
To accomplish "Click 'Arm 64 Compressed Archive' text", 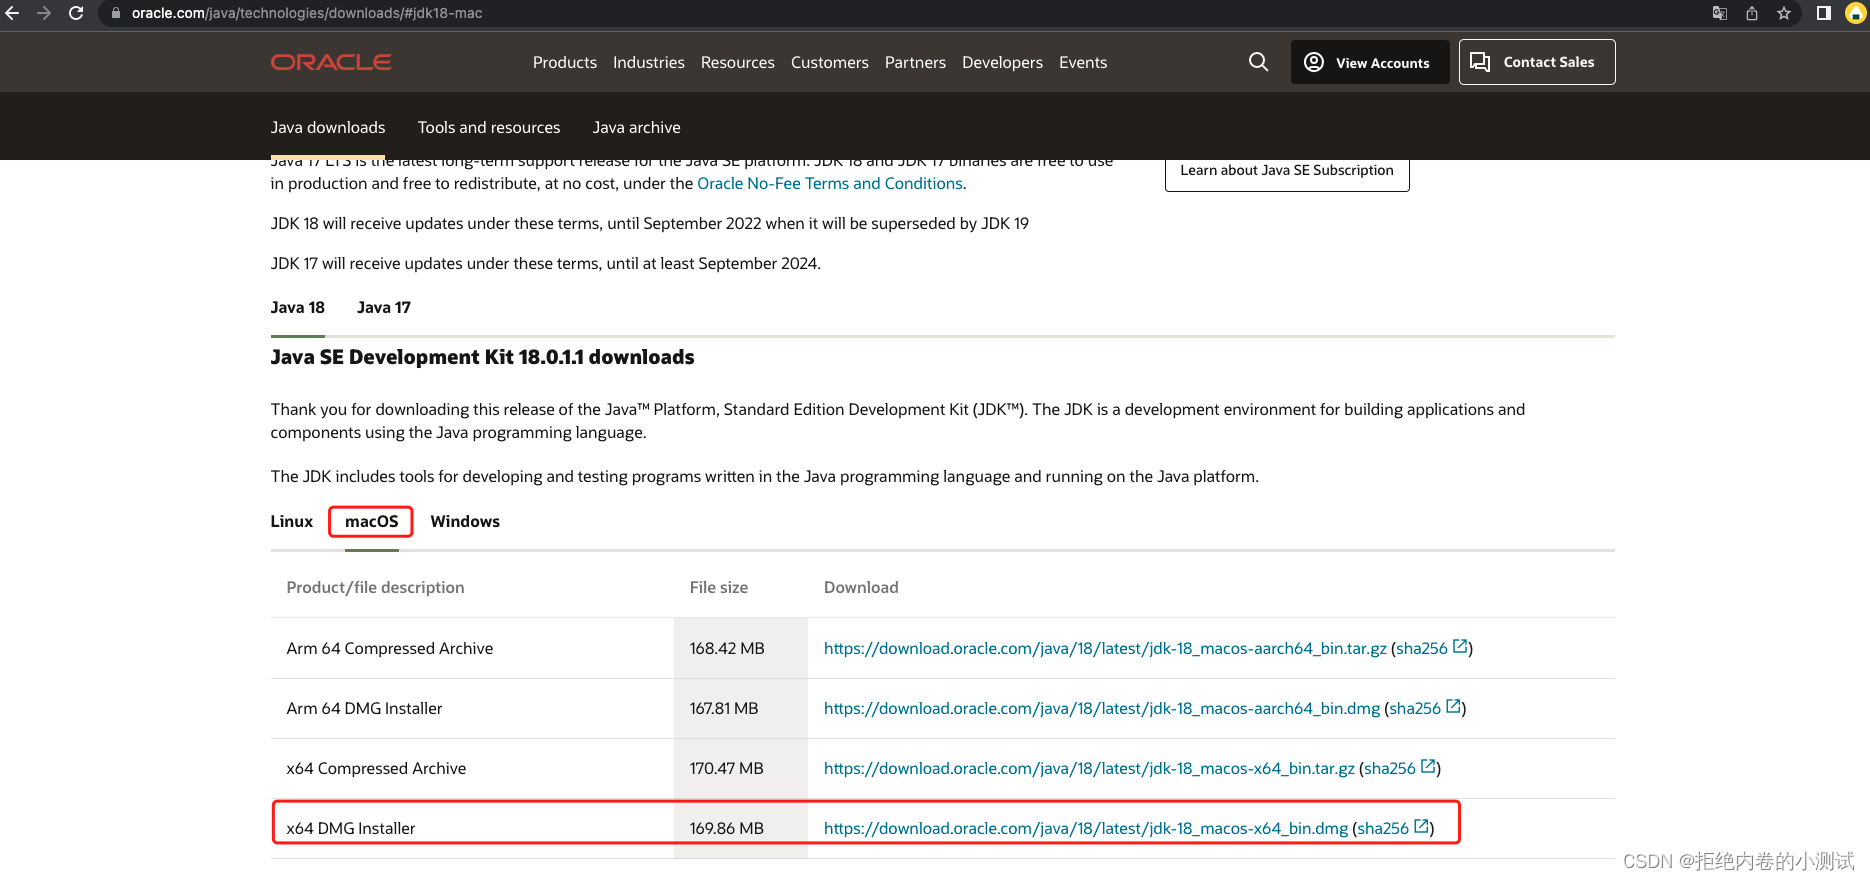I will click(390, 648).
